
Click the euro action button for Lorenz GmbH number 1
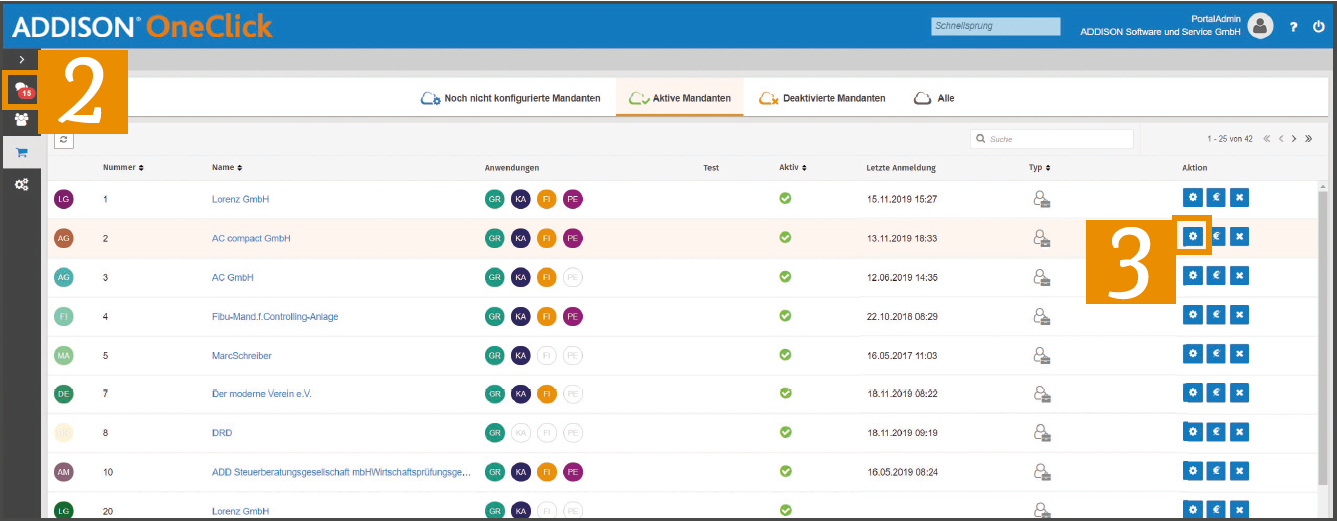(1216, 198)
